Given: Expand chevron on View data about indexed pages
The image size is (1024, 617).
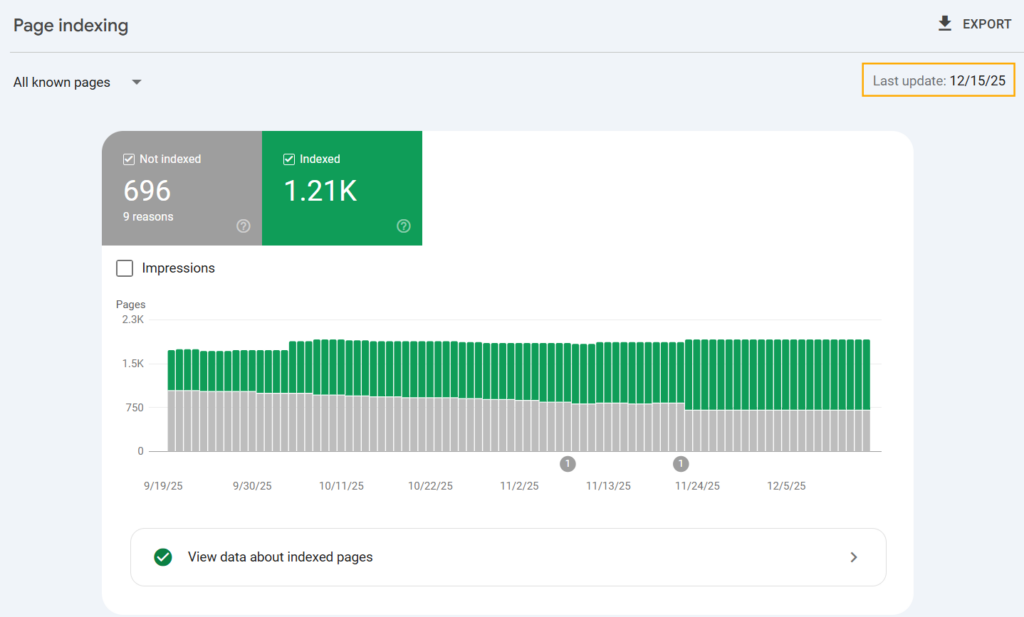Looking at the screenshot, I should point(853,557).
